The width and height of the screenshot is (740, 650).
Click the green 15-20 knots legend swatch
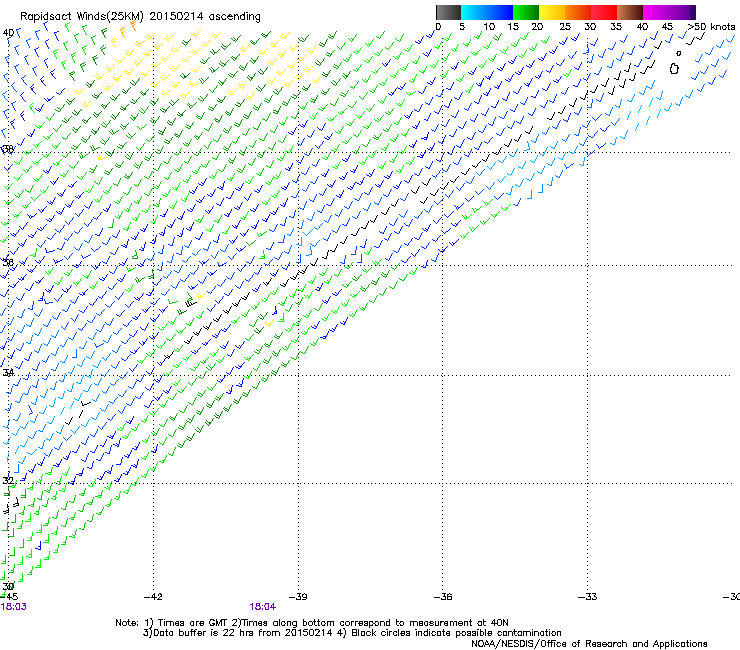point(526,12)
